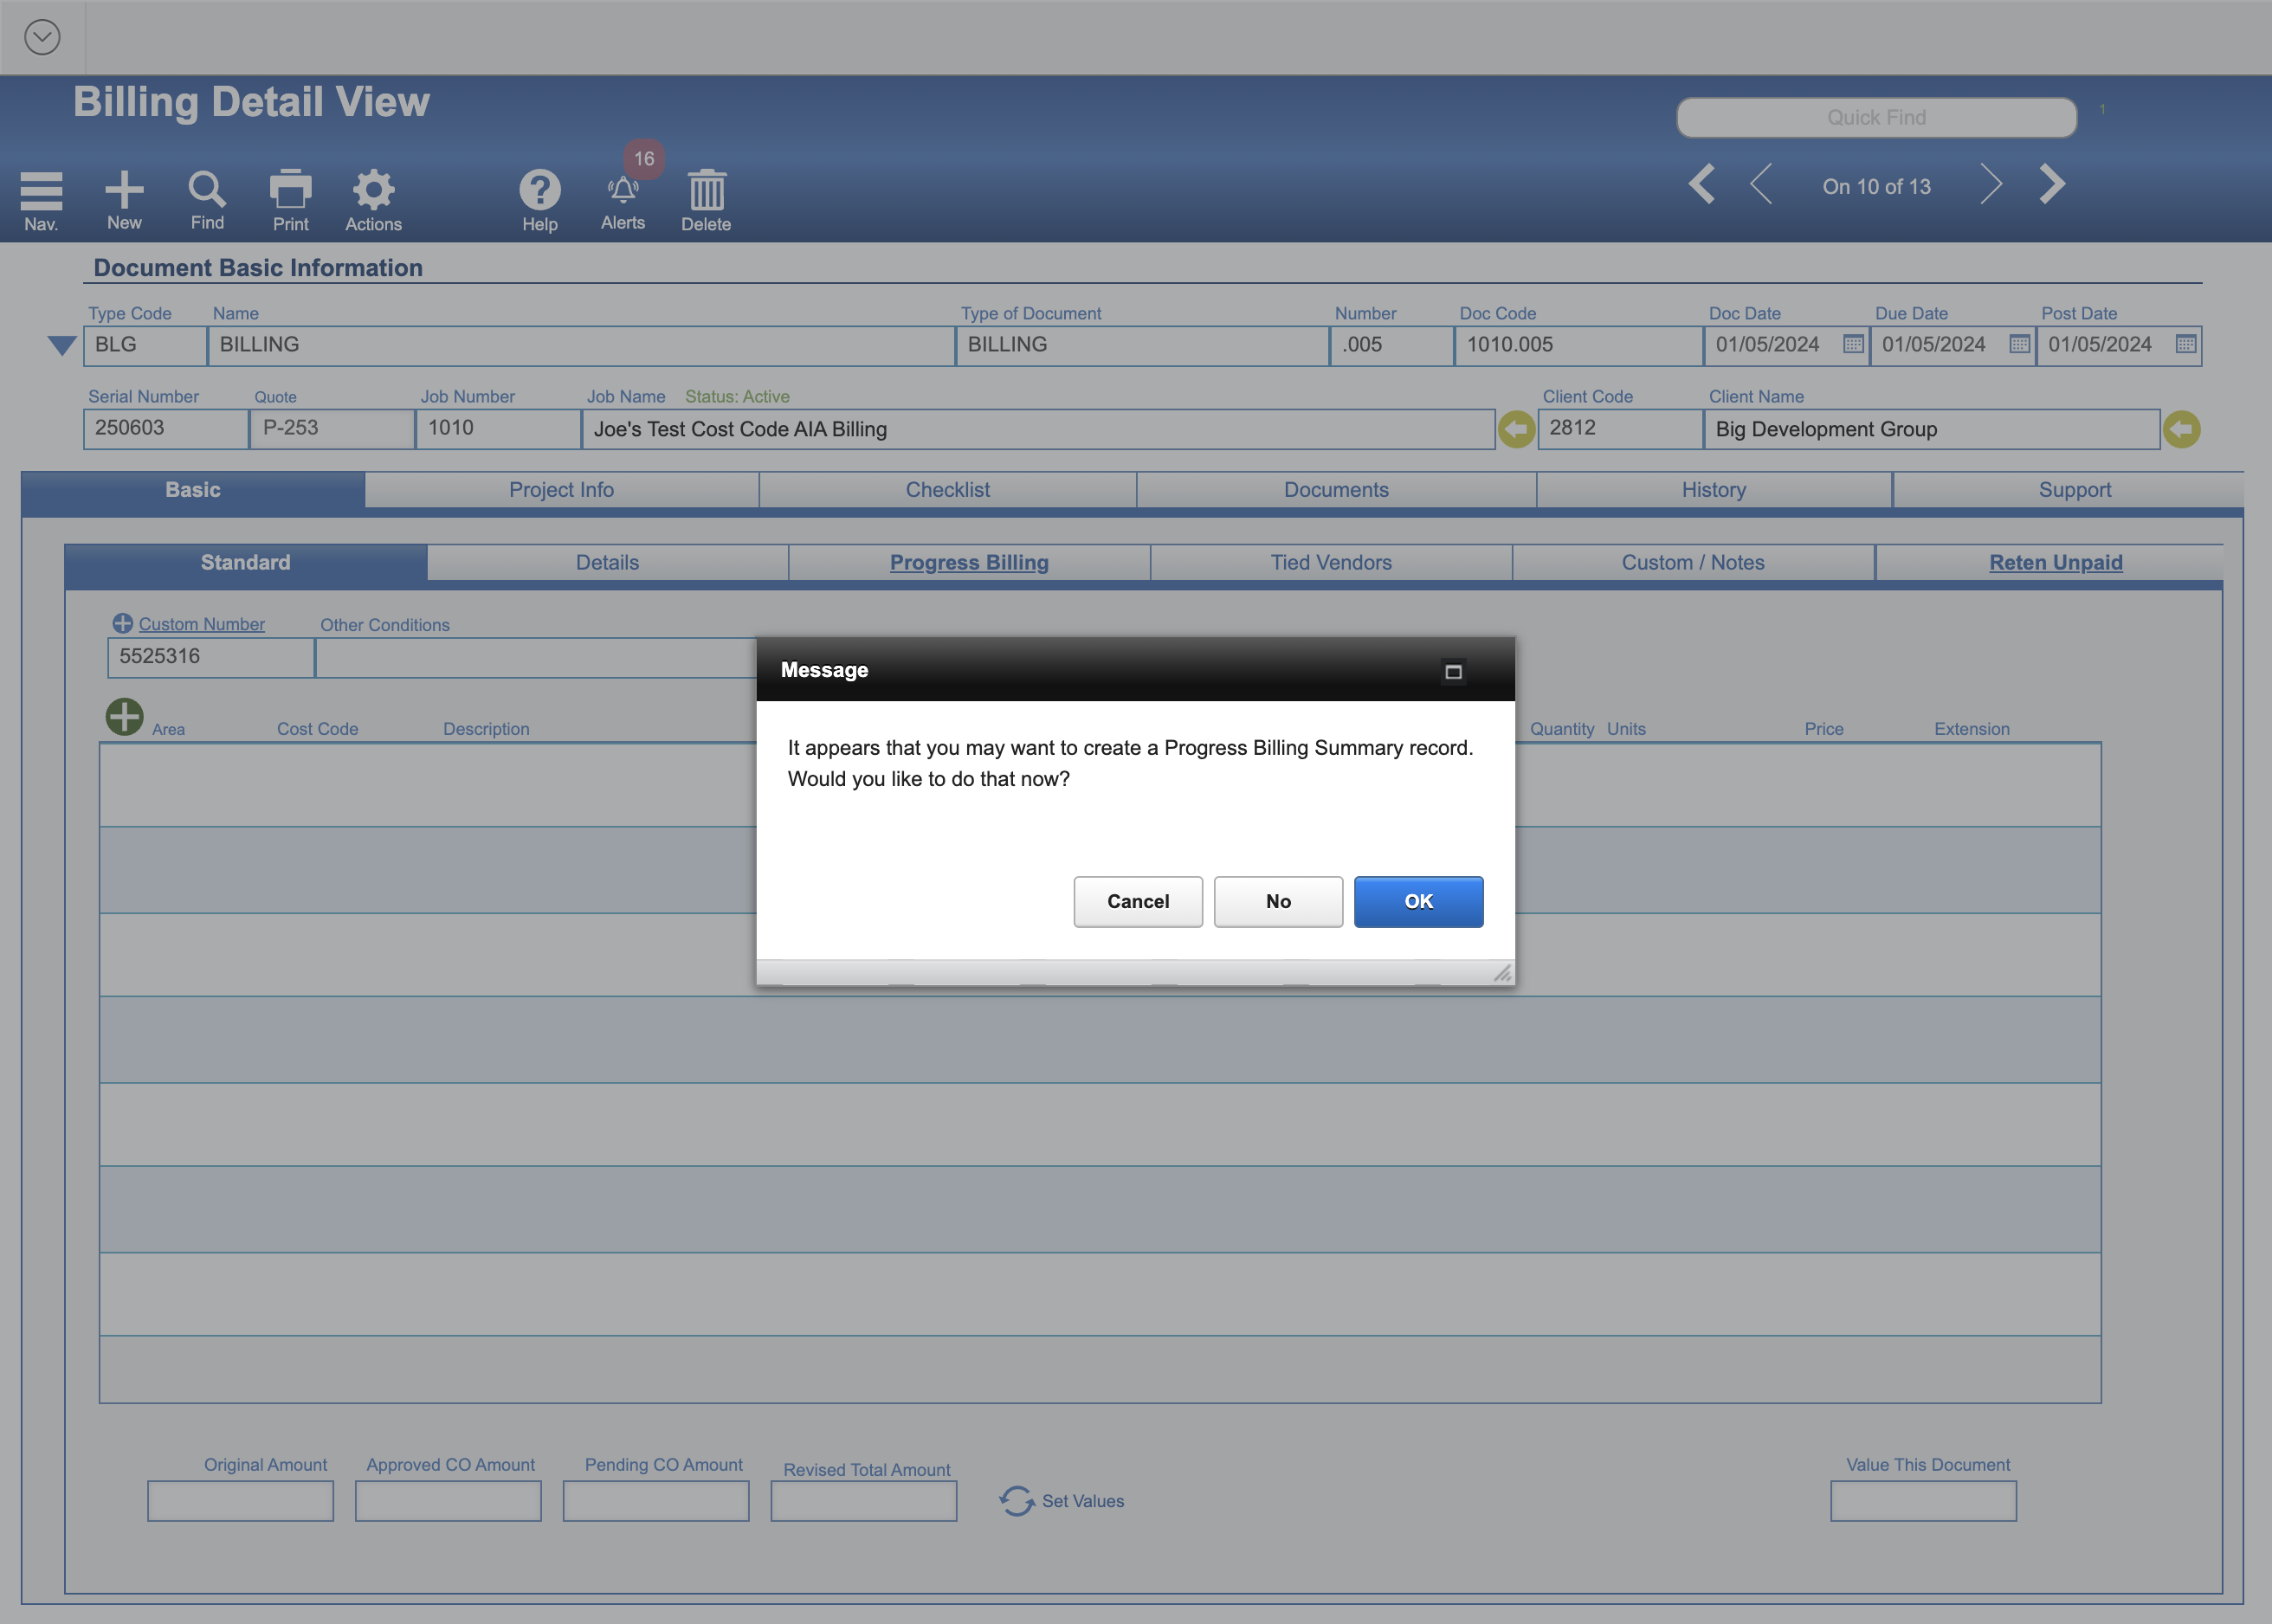Click No in Message dialog
Screen dimensions: 2272x1624
pos(1278,901)
